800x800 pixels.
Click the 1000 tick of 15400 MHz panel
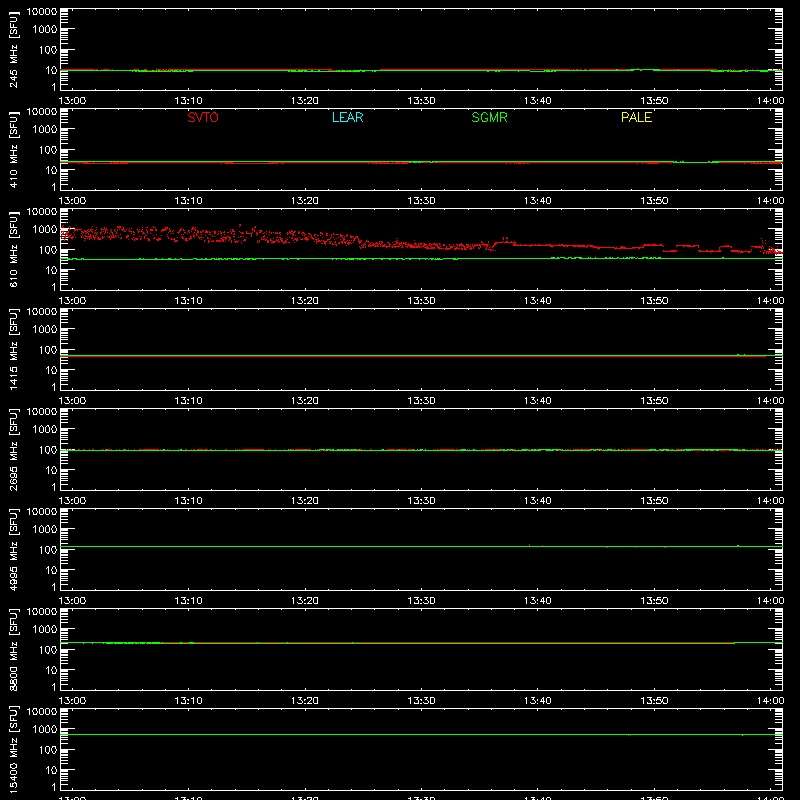pos(45,729)
